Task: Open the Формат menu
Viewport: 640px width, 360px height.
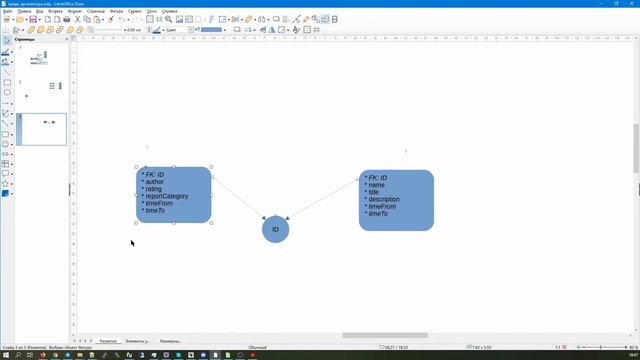Action: coord(75,11)
